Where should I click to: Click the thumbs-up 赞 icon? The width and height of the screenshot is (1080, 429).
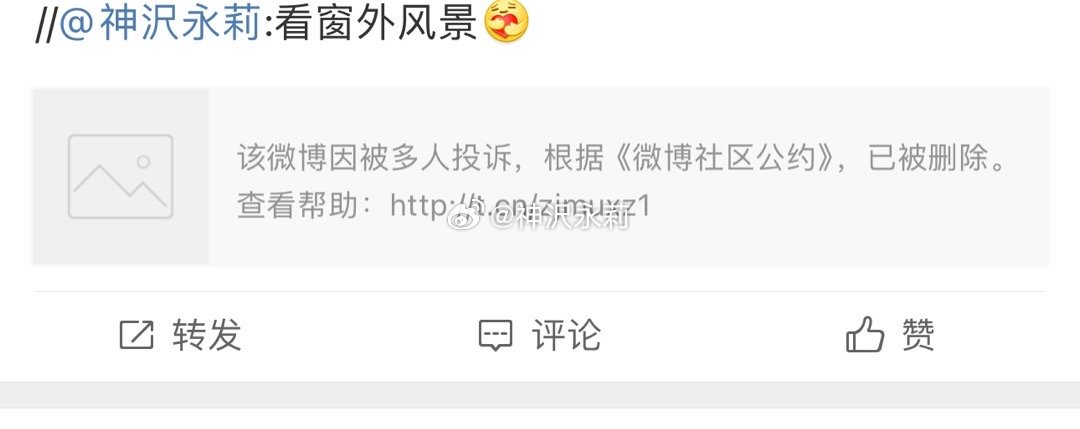pyautogui.click(x=864, y=335)
